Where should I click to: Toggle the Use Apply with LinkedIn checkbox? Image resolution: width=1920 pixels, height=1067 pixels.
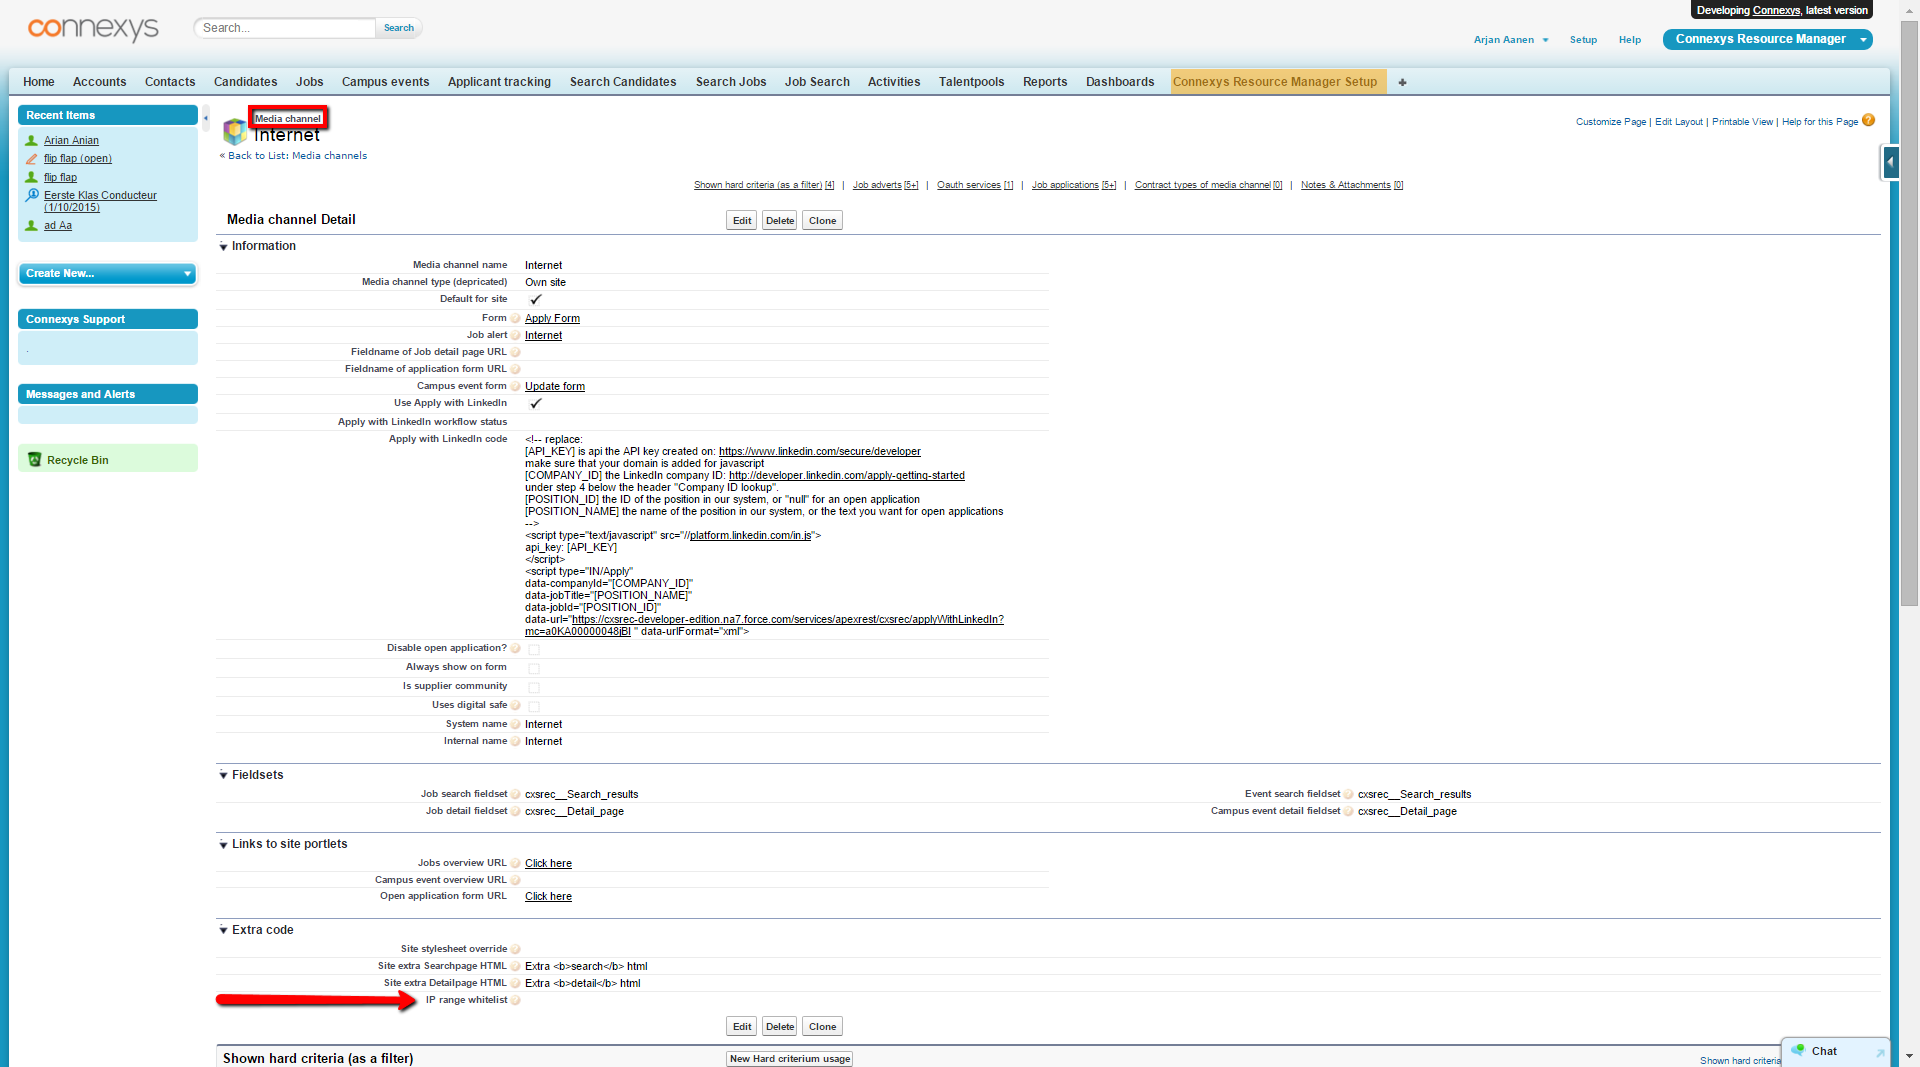coord(535,404)
